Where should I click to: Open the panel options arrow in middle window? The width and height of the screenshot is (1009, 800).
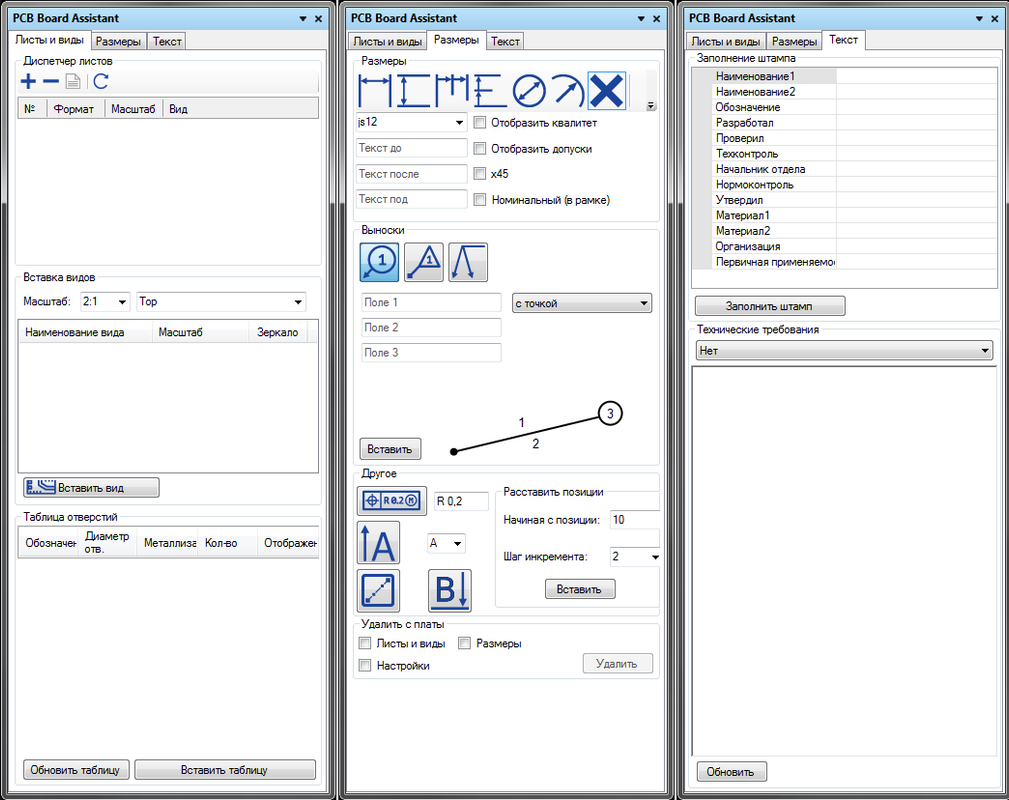641,19
